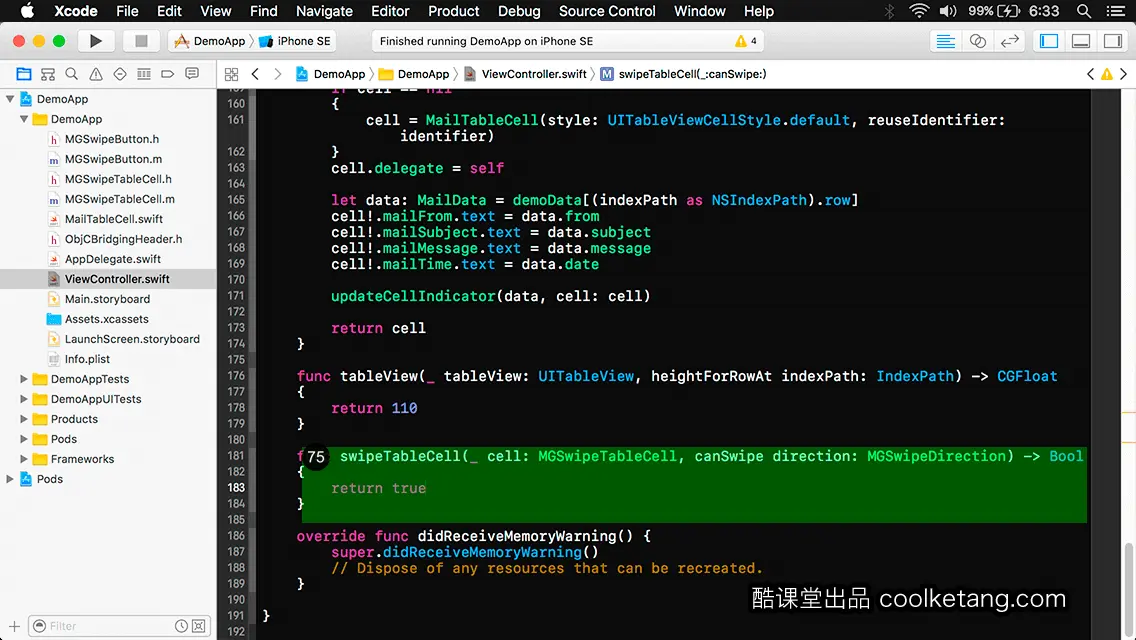Select the Standard editor button

coord(945,41)
